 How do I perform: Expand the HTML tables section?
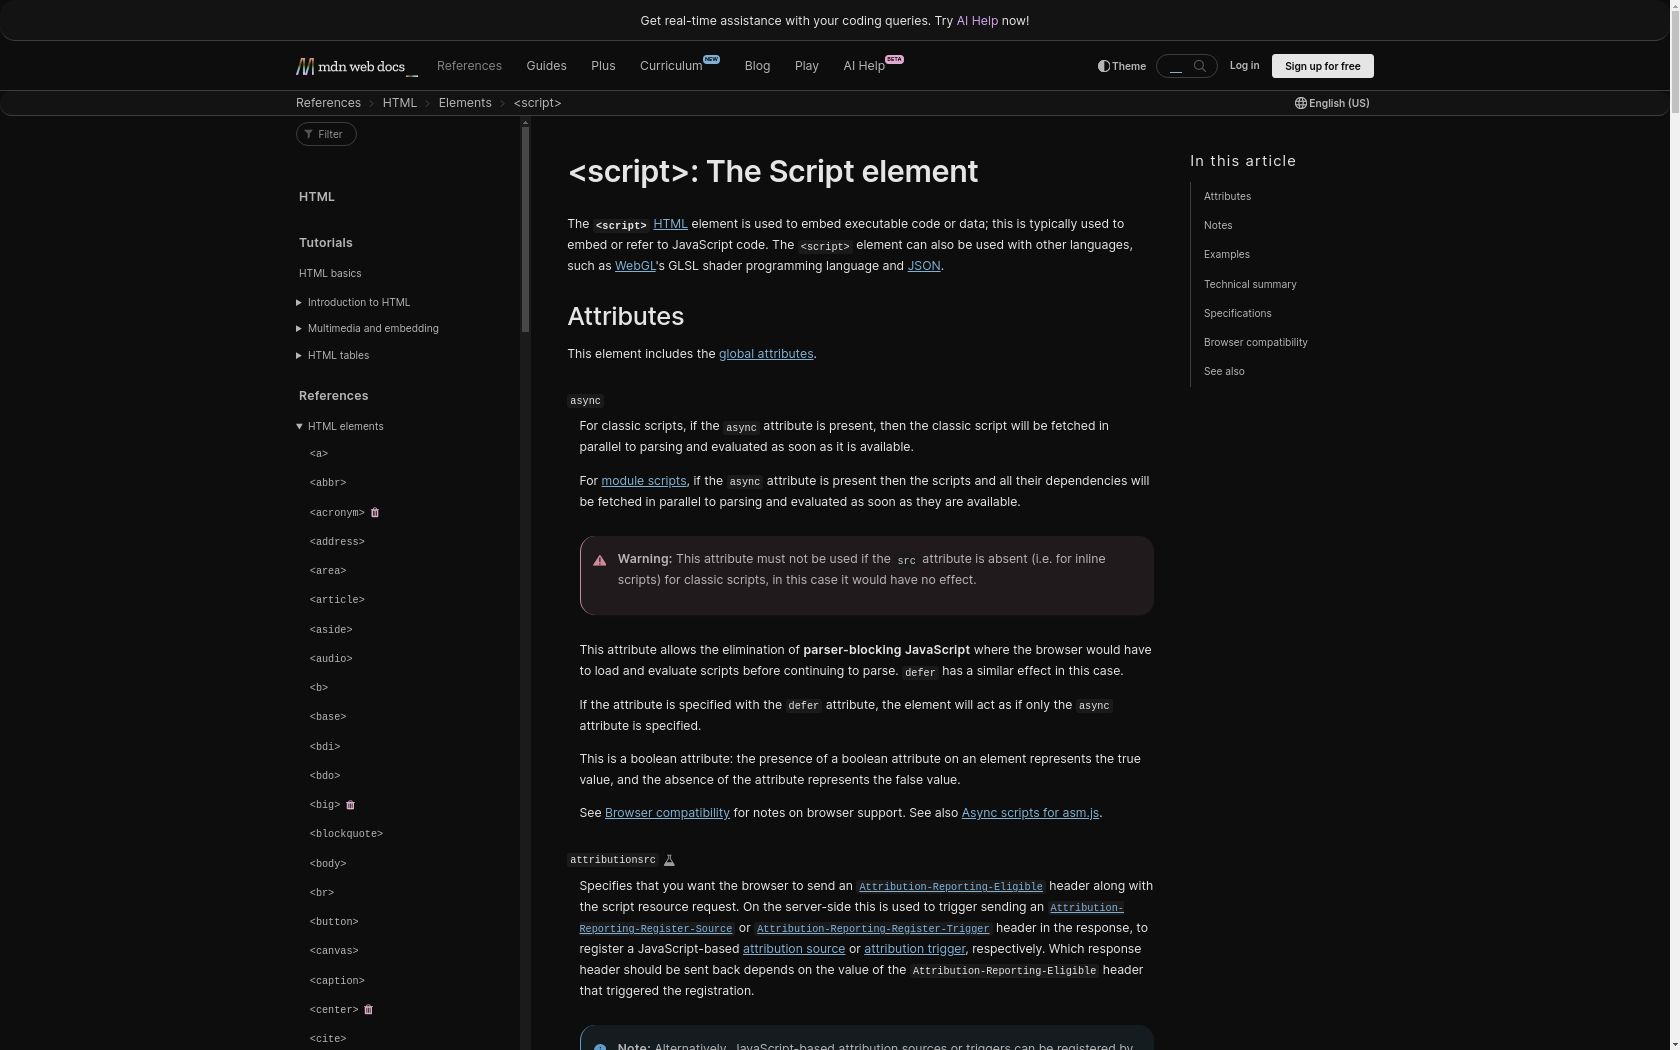(x=333, y=355)
